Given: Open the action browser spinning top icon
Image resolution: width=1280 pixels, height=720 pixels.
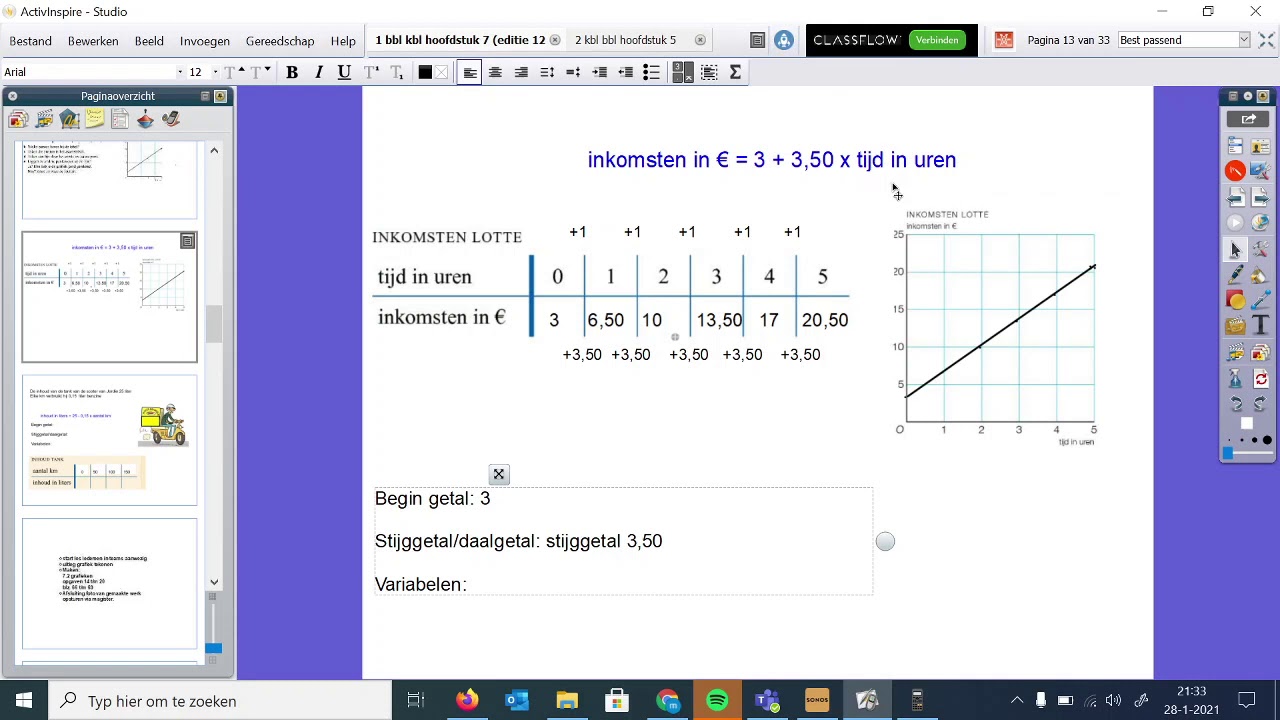Looking at the screenshot, I should (x=146, y=120).
